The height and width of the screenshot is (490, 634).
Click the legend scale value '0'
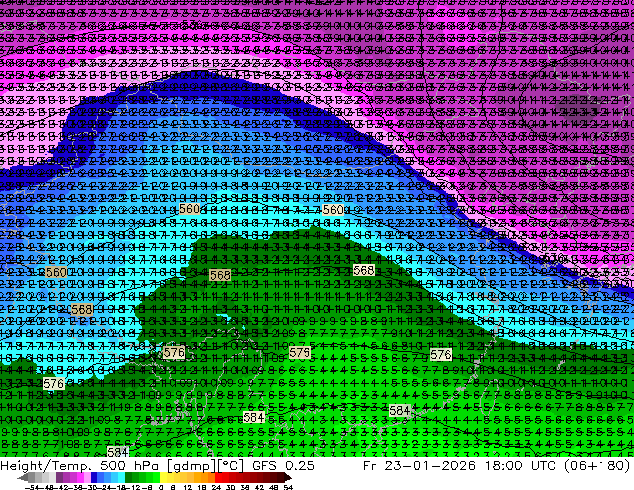pyautogui.click(x=161, y=487)
